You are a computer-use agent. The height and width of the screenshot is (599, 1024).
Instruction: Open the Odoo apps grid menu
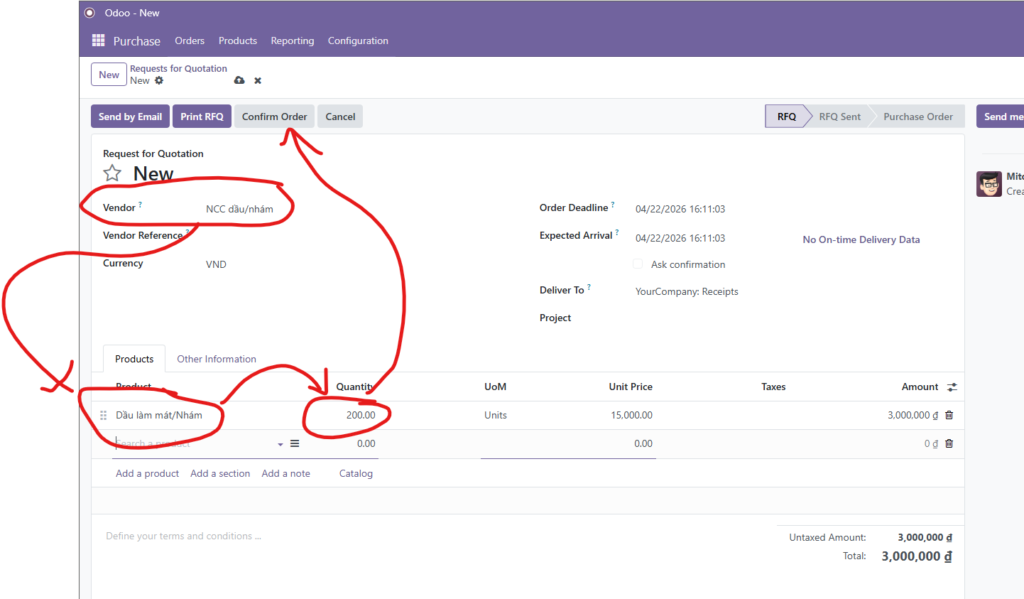pyautogui.click(x=98, y=41)
